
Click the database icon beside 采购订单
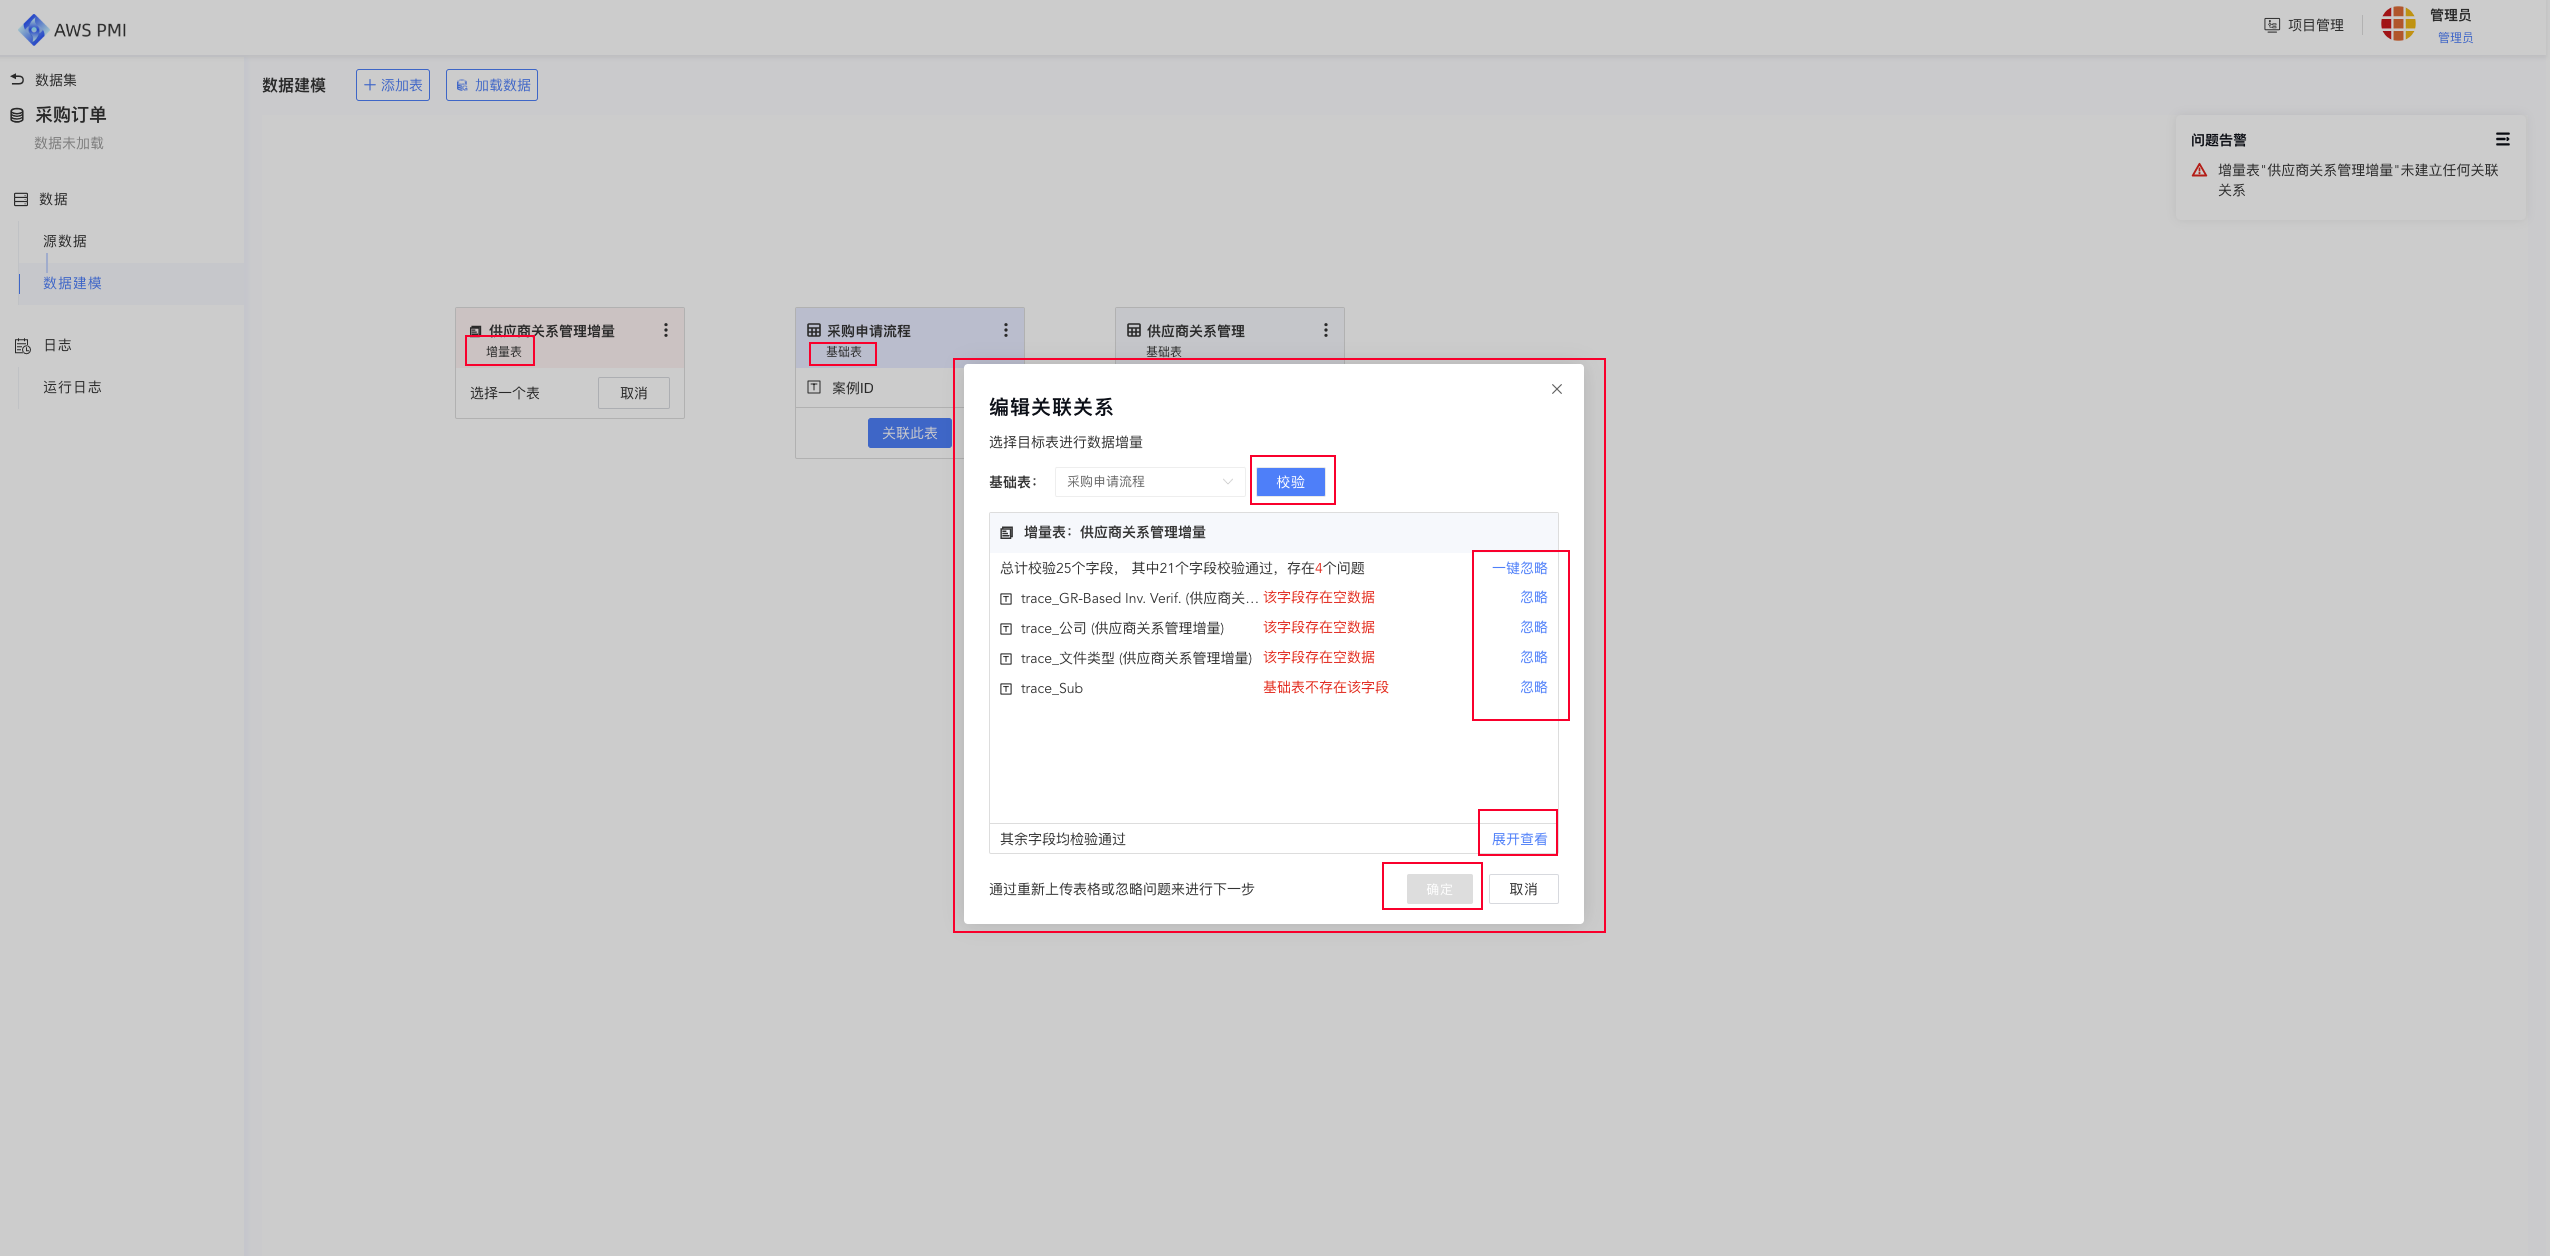(x=17, y=115)
